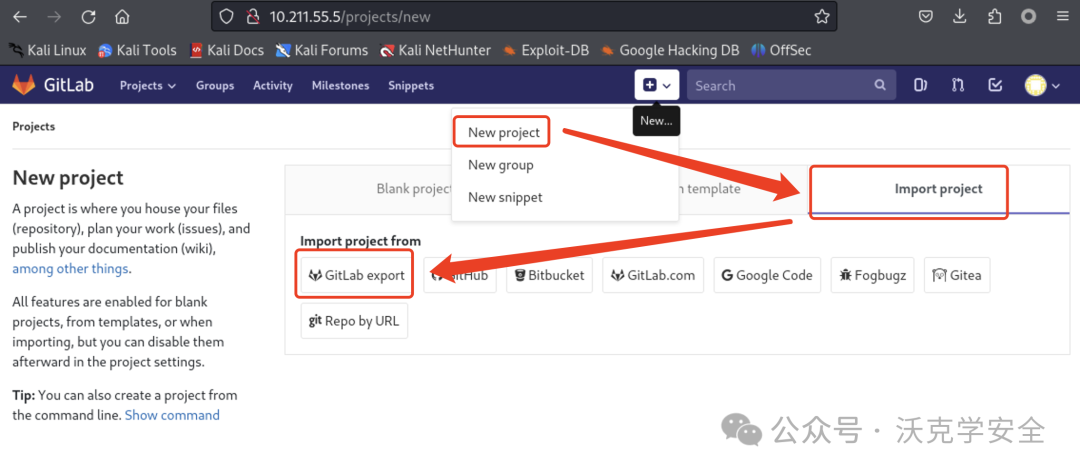
Task: Select GitLab.com import option
Action: [654, 276]
